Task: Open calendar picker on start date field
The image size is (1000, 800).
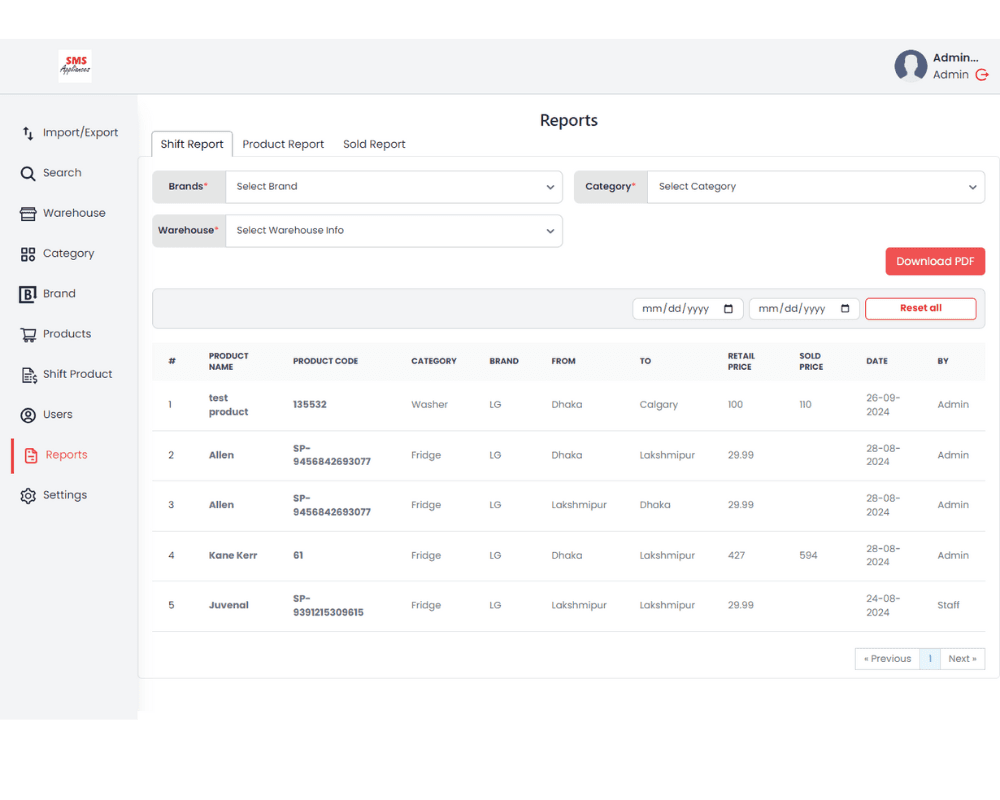Action: click(x=728, y=309)
